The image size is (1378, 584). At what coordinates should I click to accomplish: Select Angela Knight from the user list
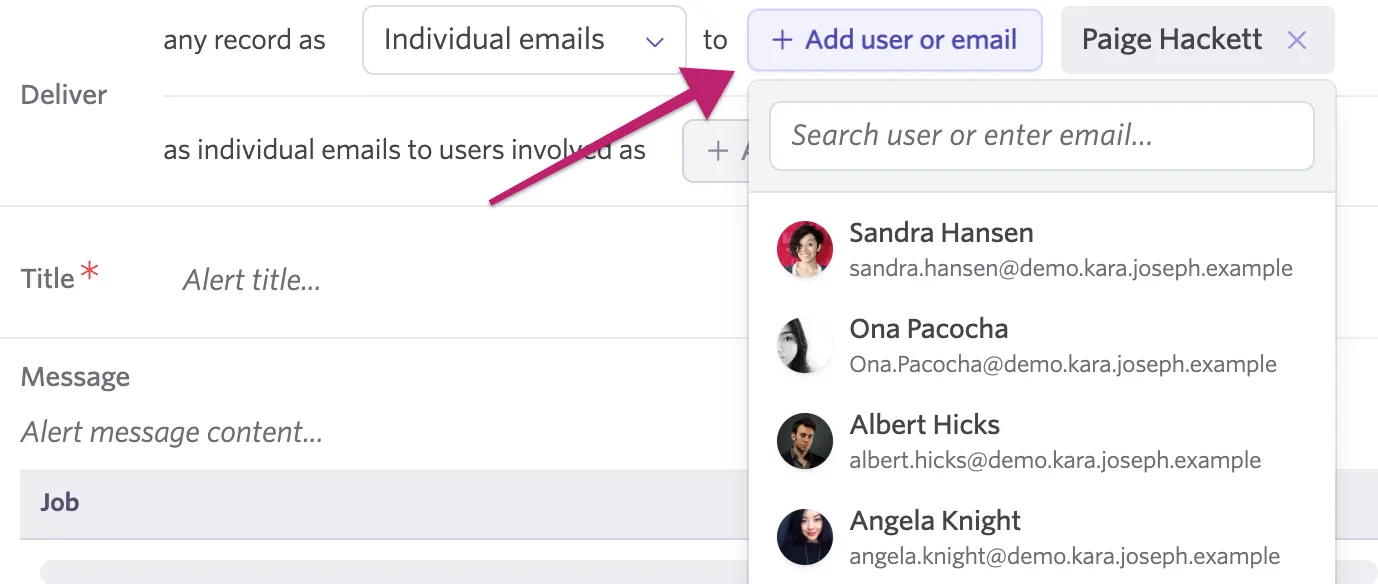[1041, 537]
